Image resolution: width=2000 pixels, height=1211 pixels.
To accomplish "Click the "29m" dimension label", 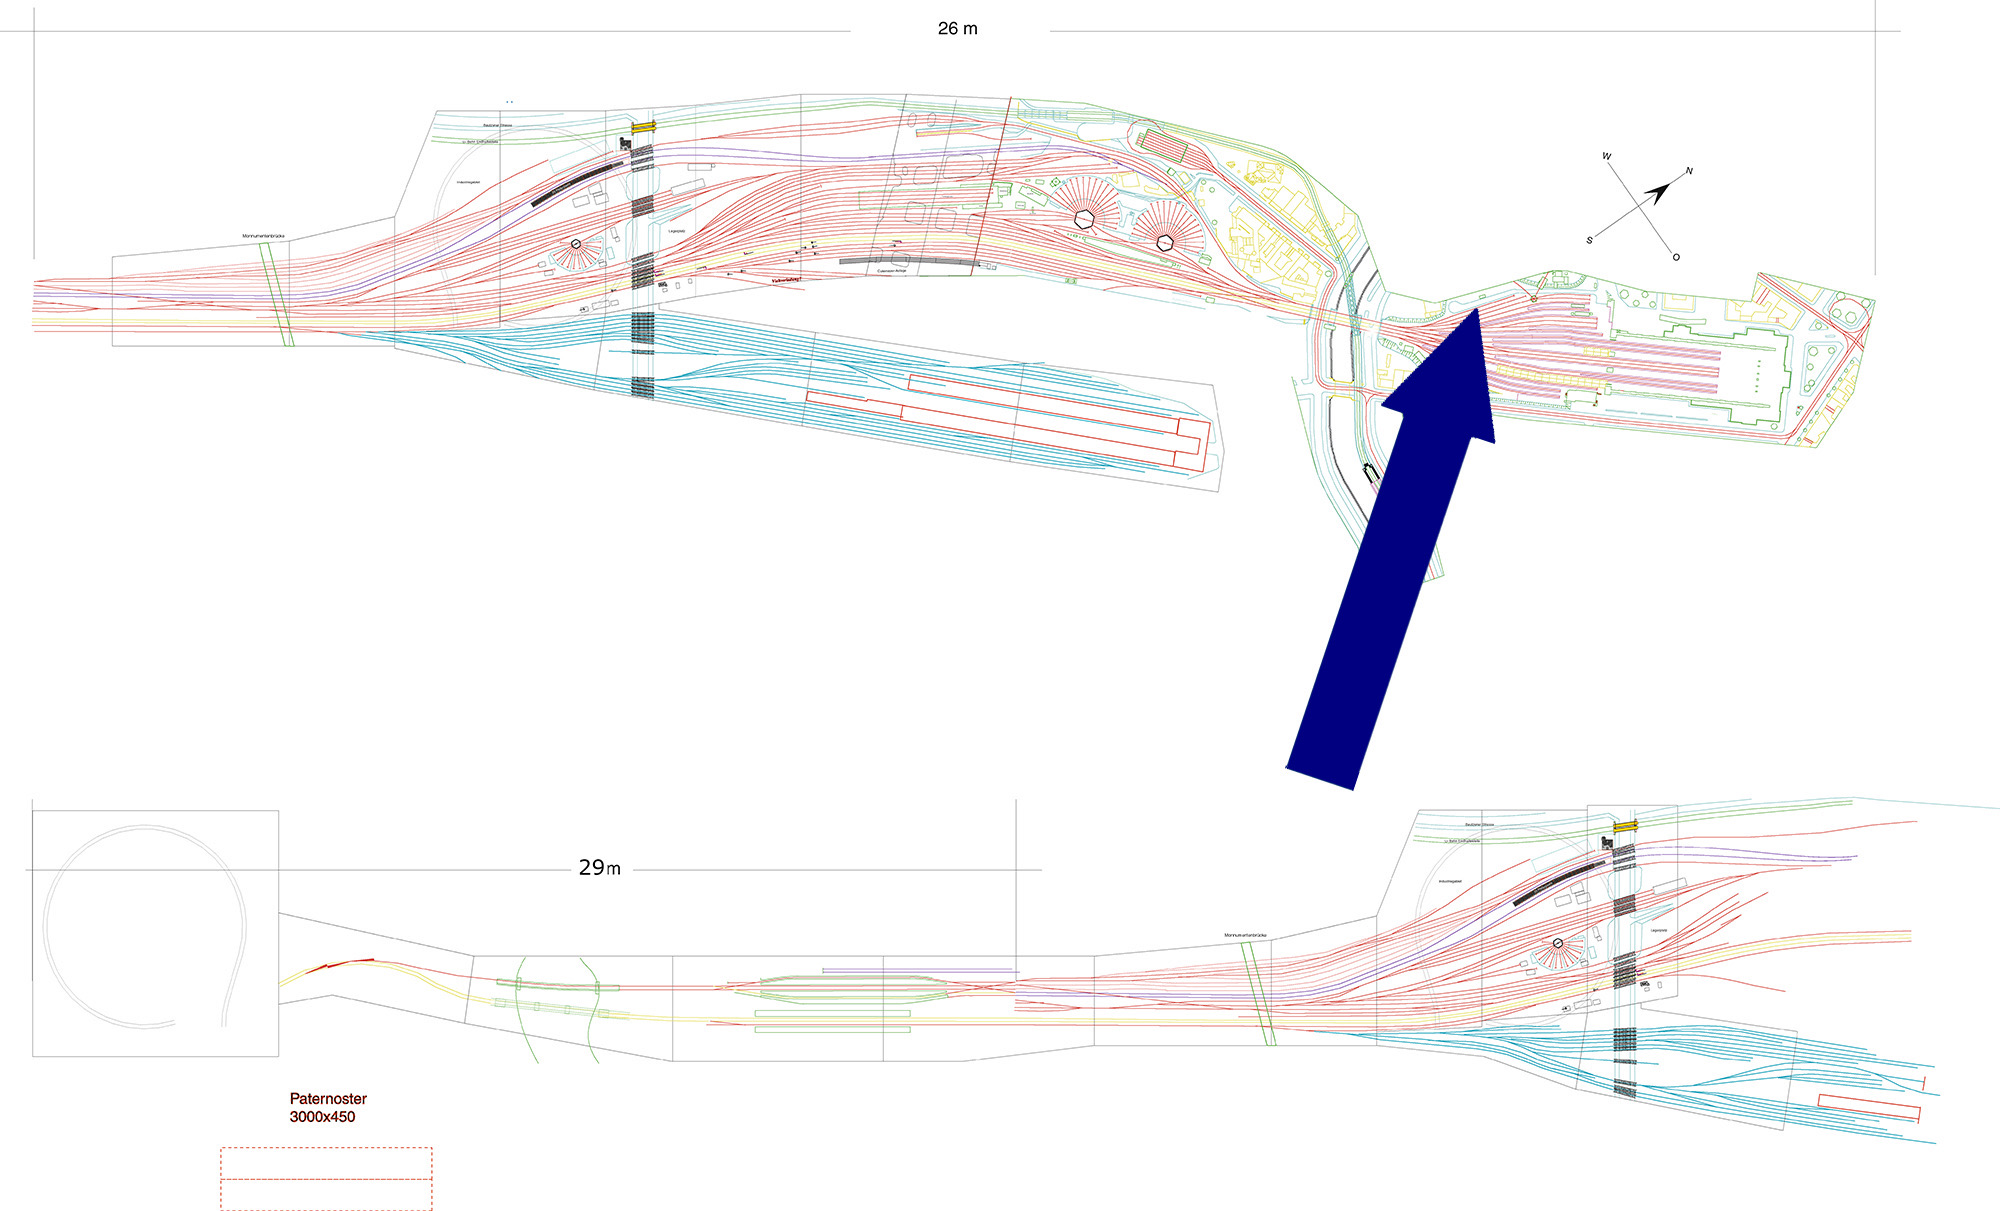I will [x=599, y=868].
